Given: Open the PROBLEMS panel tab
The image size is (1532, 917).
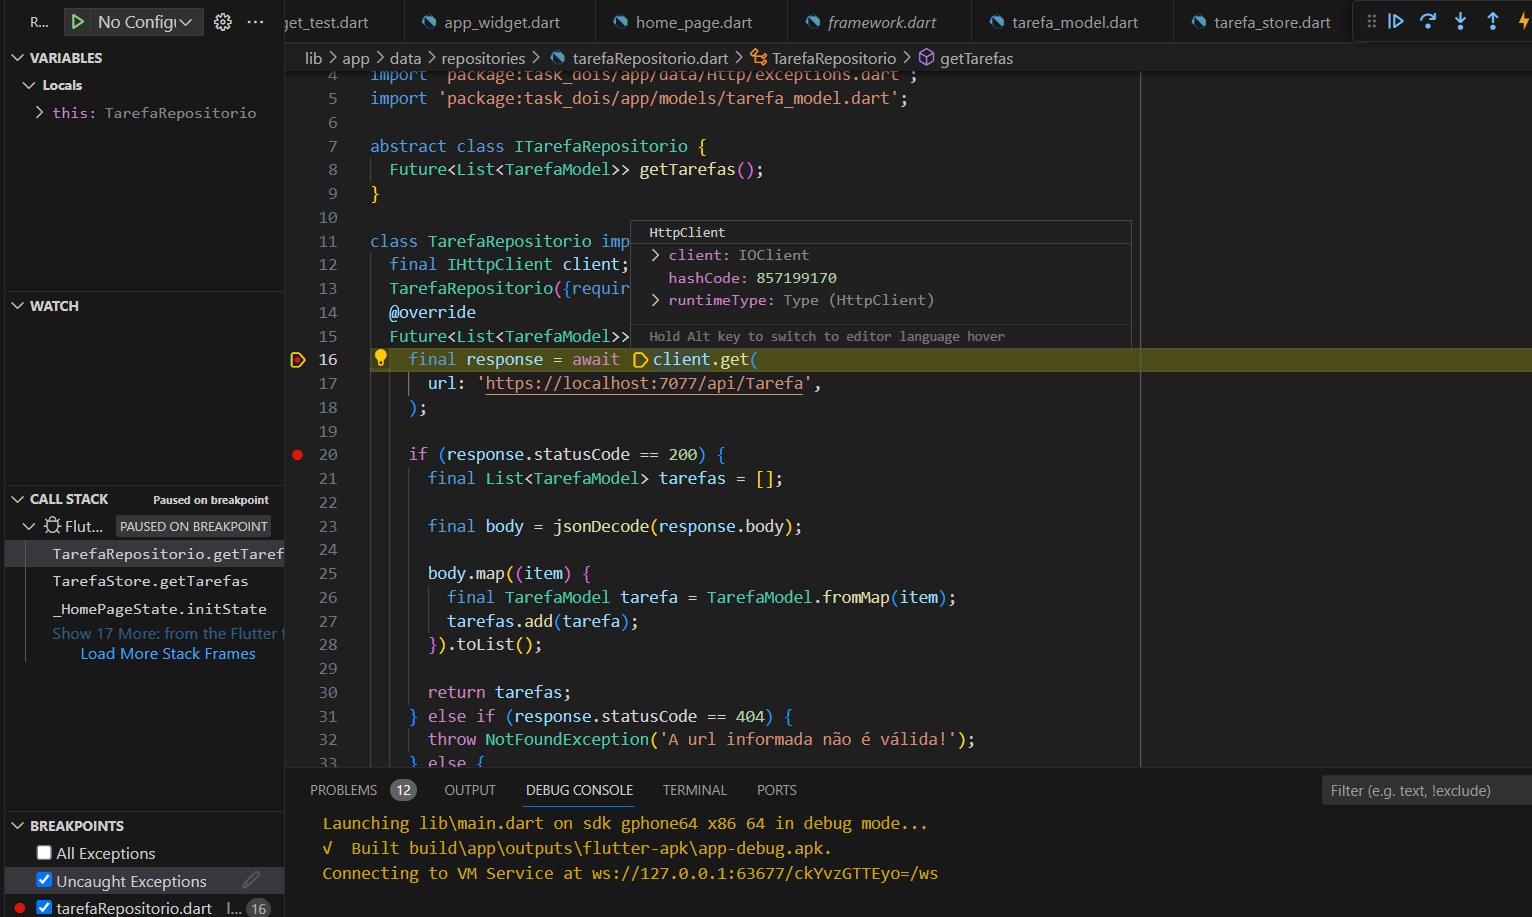Looking at the screenshot, I should [x=343, y=790].
